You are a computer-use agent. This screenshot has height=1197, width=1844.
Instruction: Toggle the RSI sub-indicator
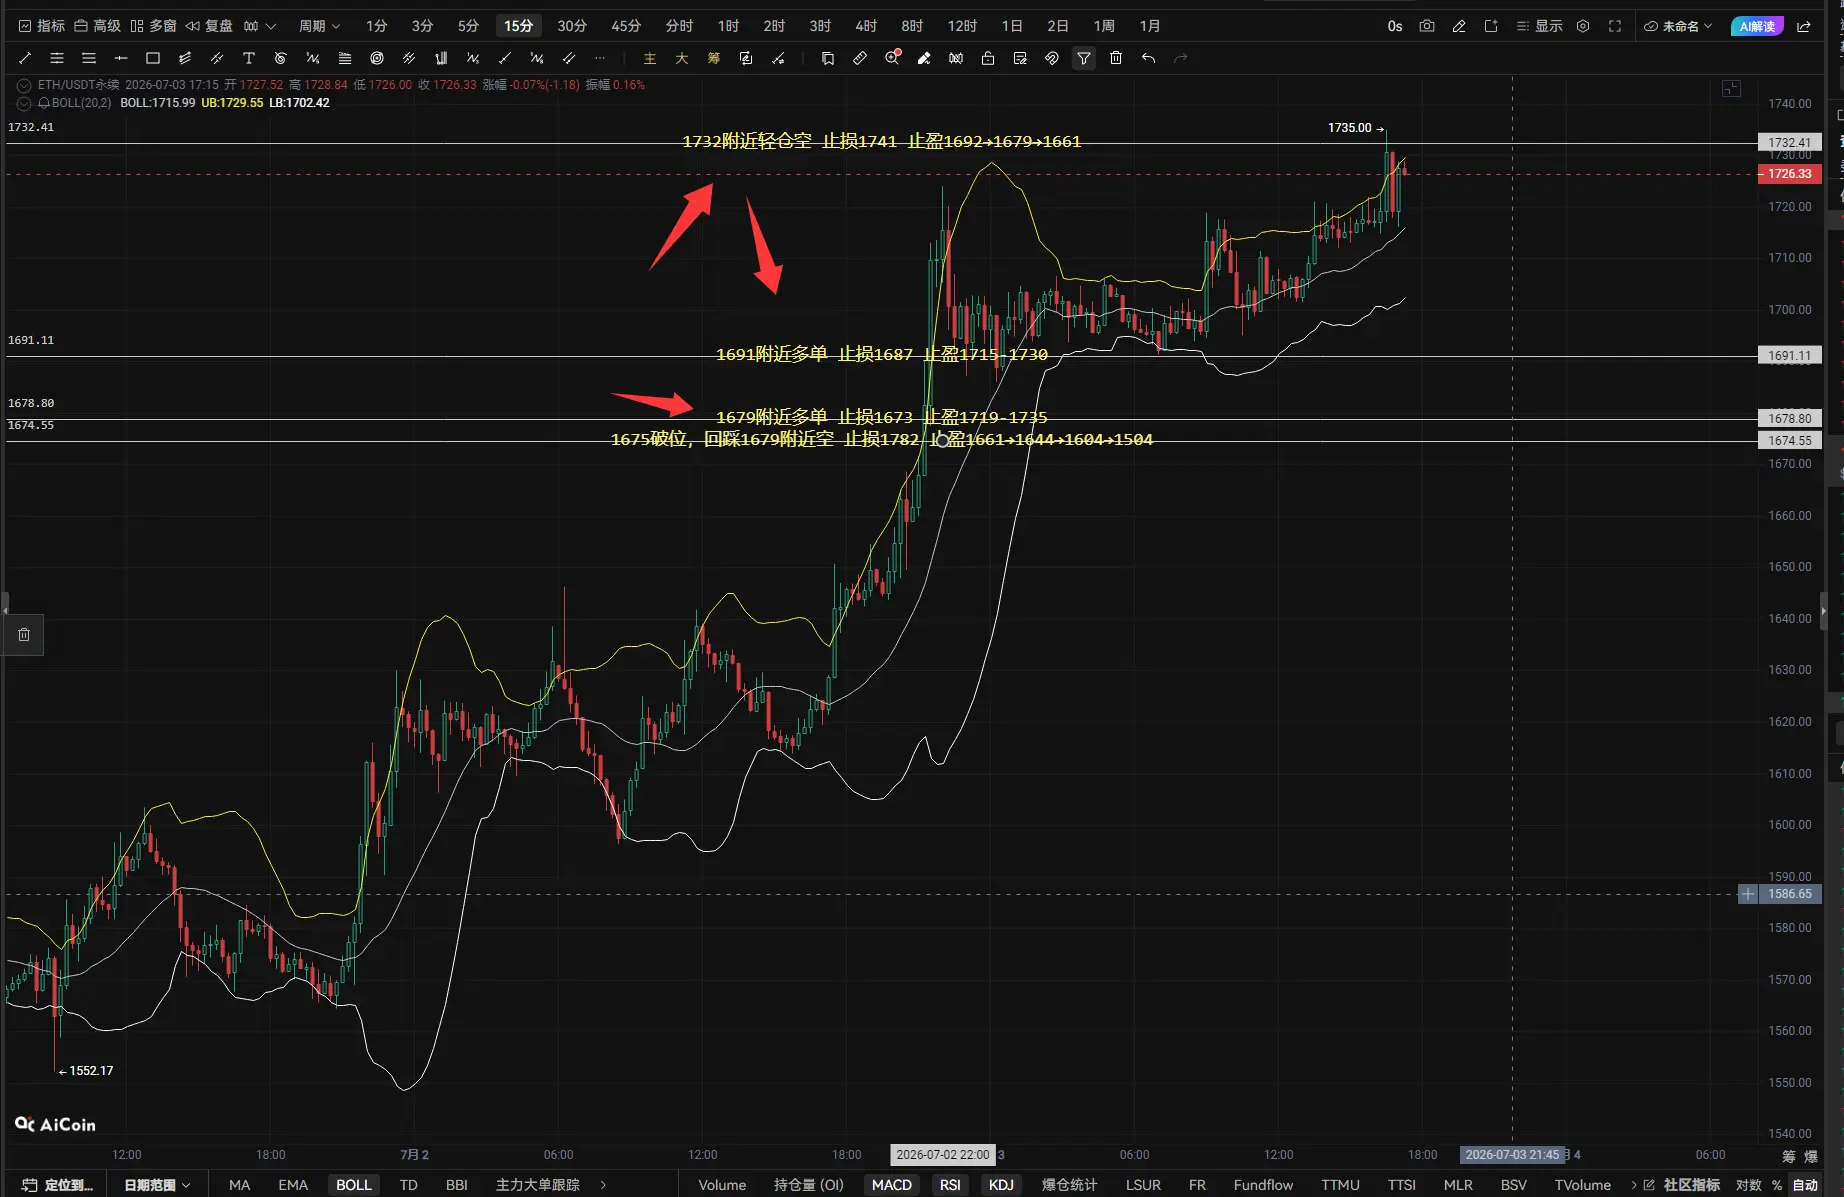pos(950,1185)
